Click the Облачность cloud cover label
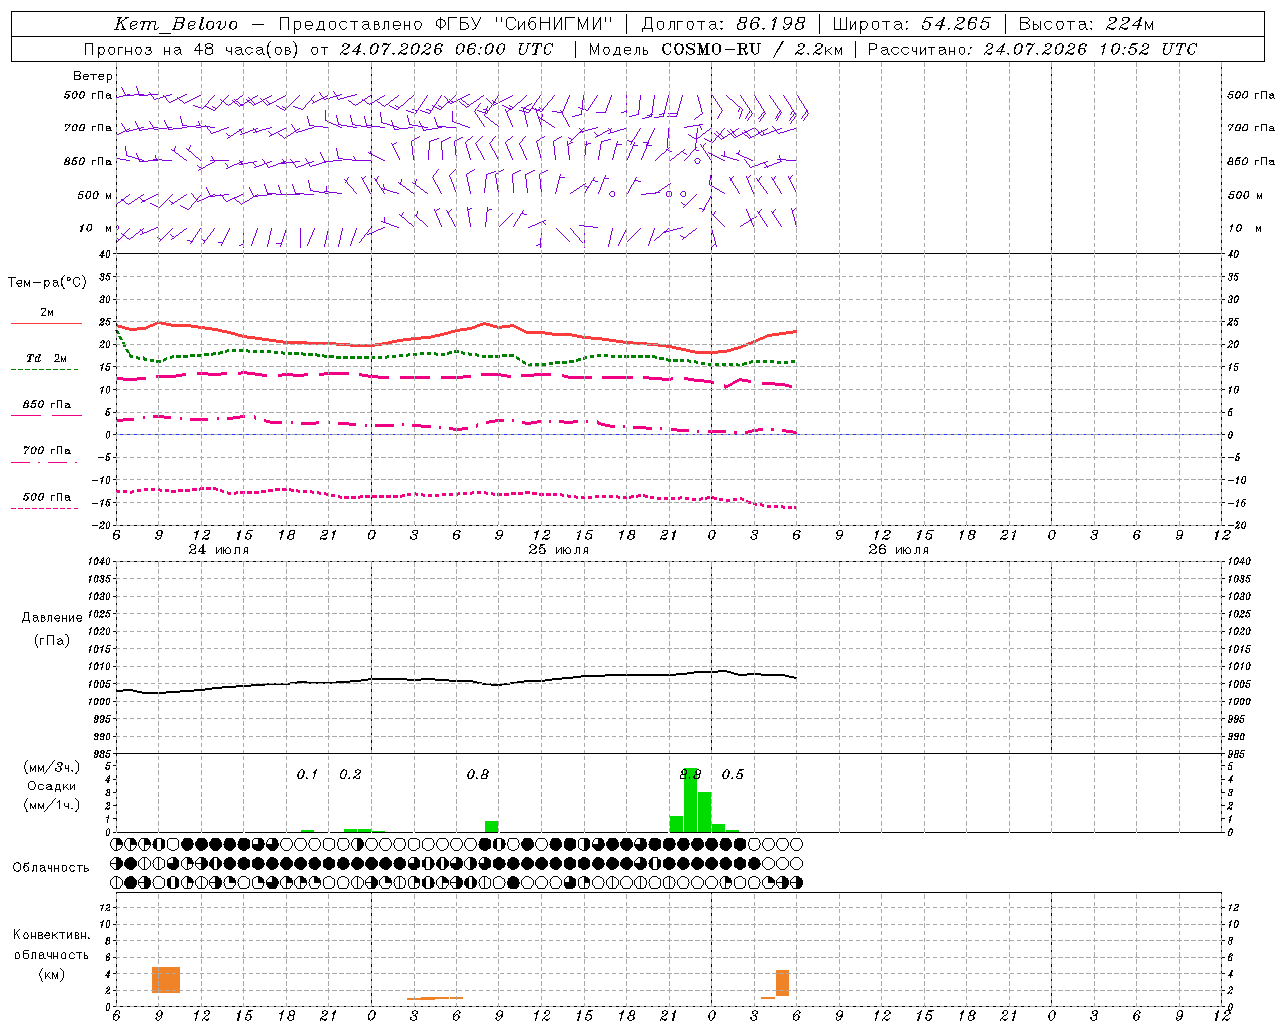This screenshot has height=1024, width=1280. 51,867
